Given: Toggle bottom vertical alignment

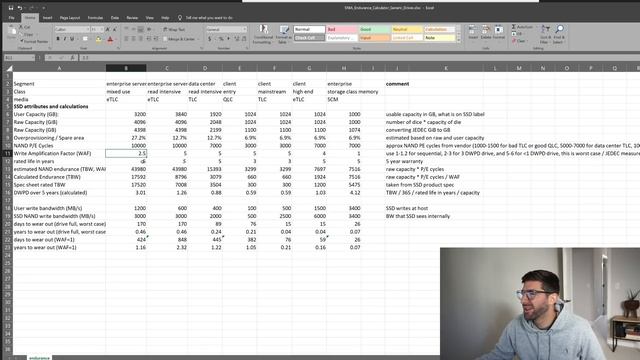Looking at the screenshot, I should (140, 29).
